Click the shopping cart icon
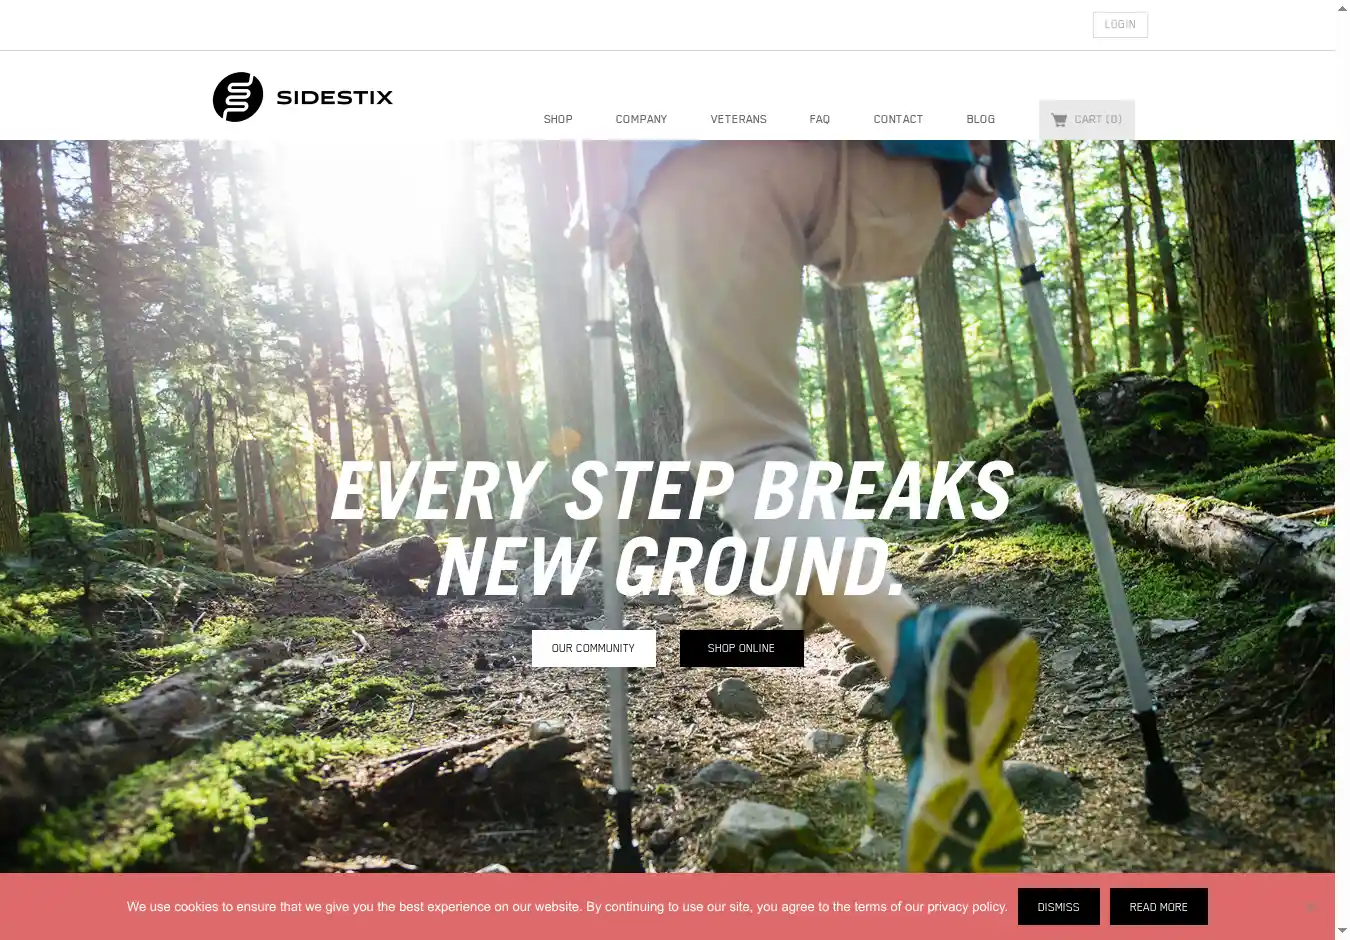 1059,120
